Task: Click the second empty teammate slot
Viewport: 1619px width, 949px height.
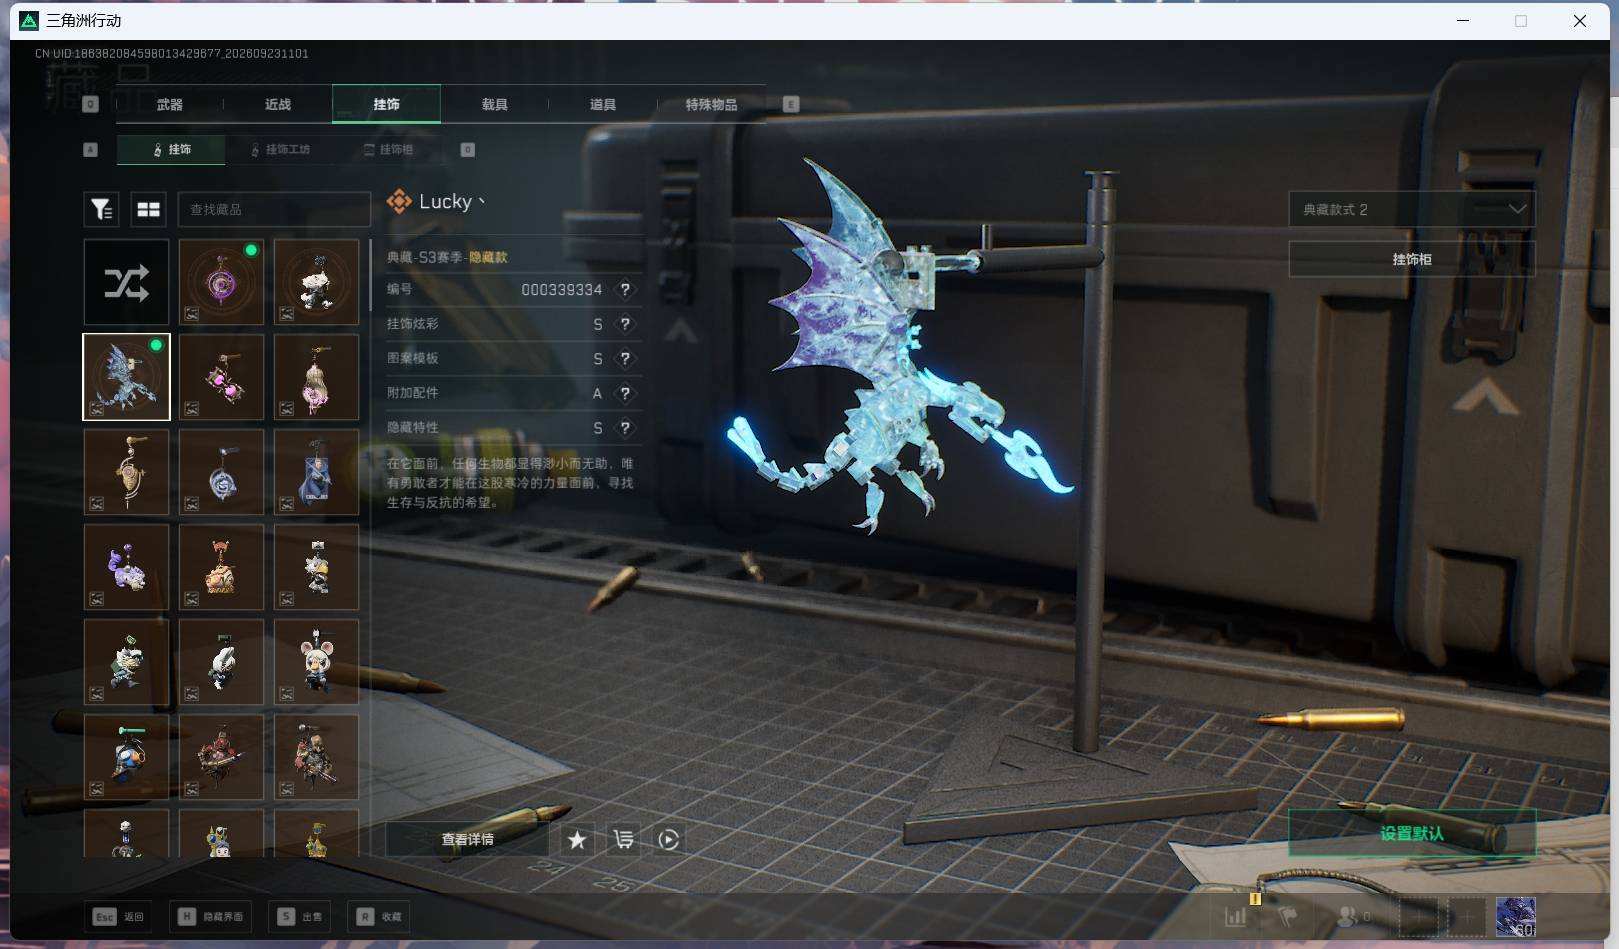Action: pos(1466,917)
